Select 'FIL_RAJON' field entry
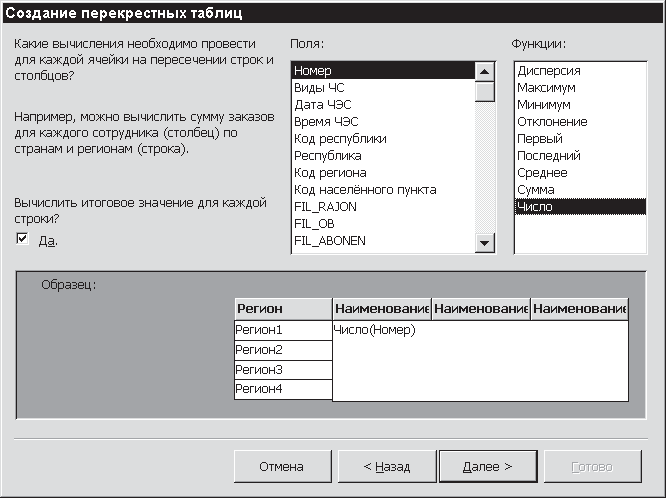Screen dimensions: 666x498 (325, 207)
